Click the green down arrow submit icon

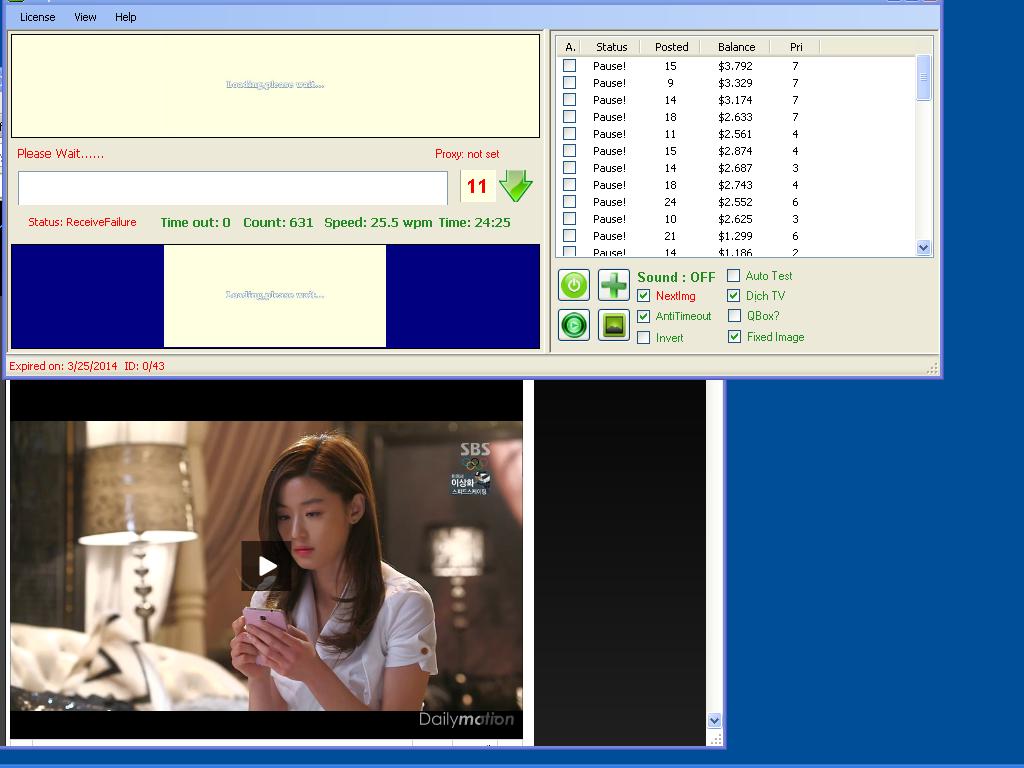(x=516, y=186)
